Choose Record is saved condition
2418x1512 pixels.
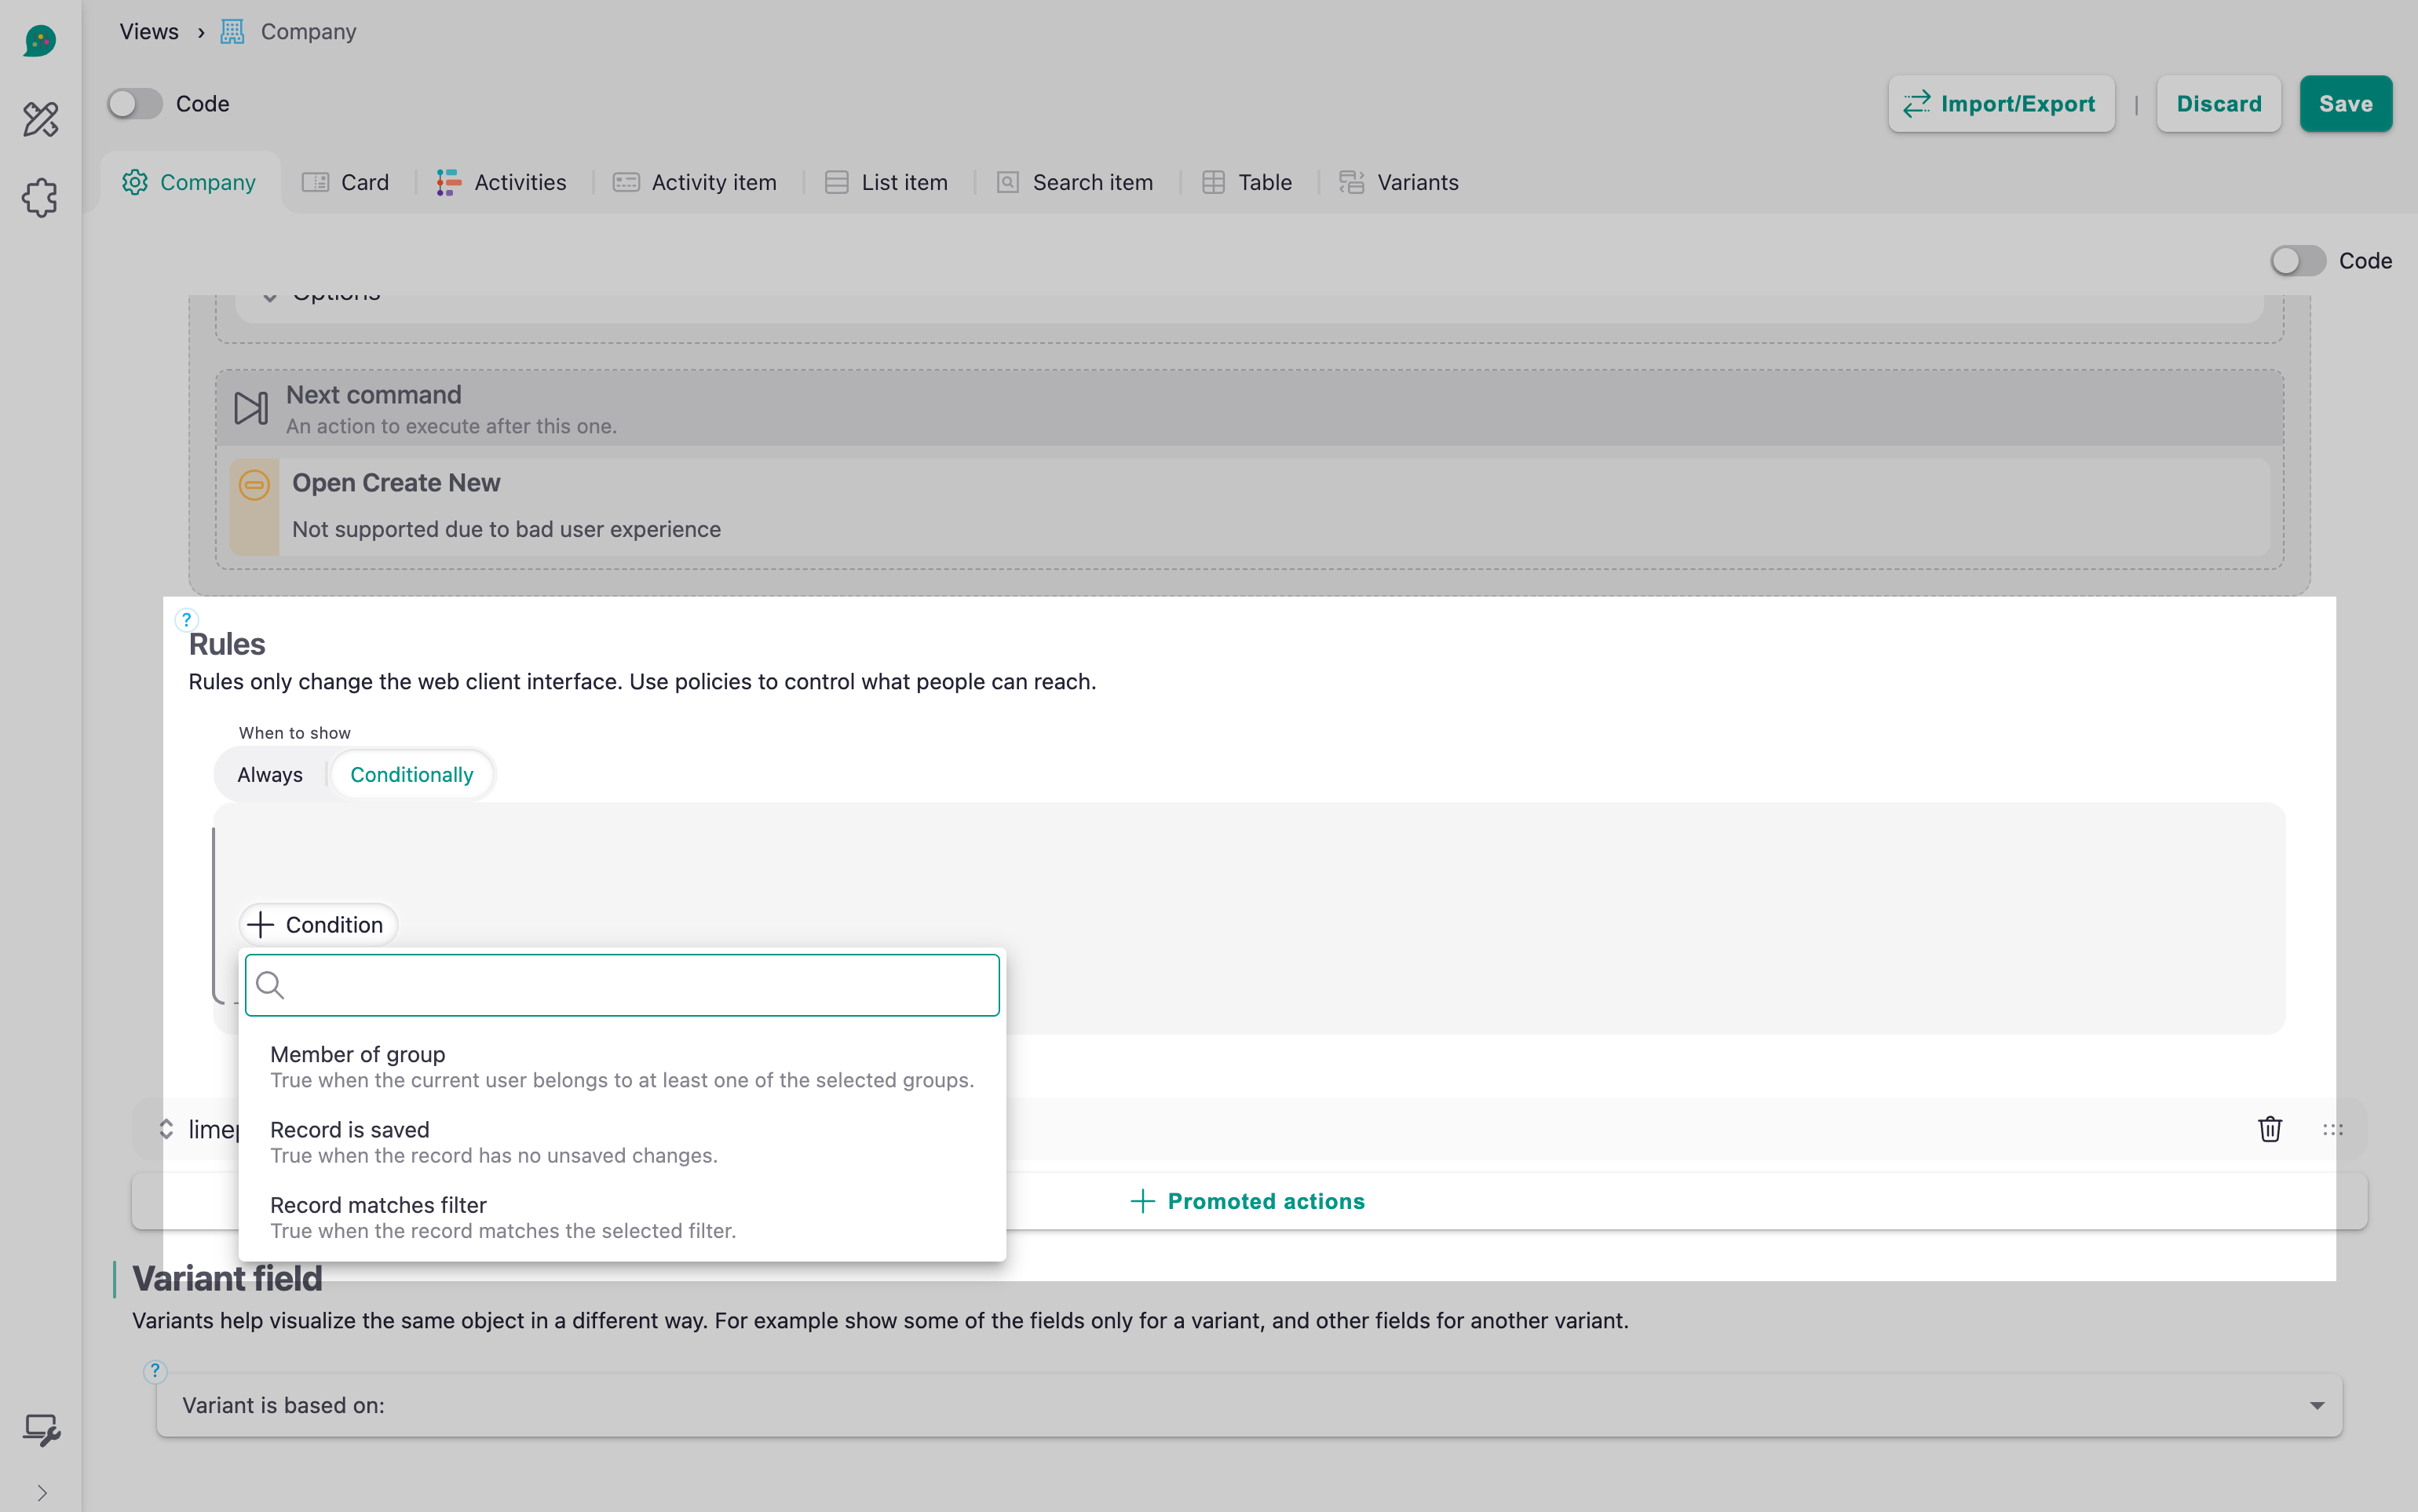pos(622,1141)
